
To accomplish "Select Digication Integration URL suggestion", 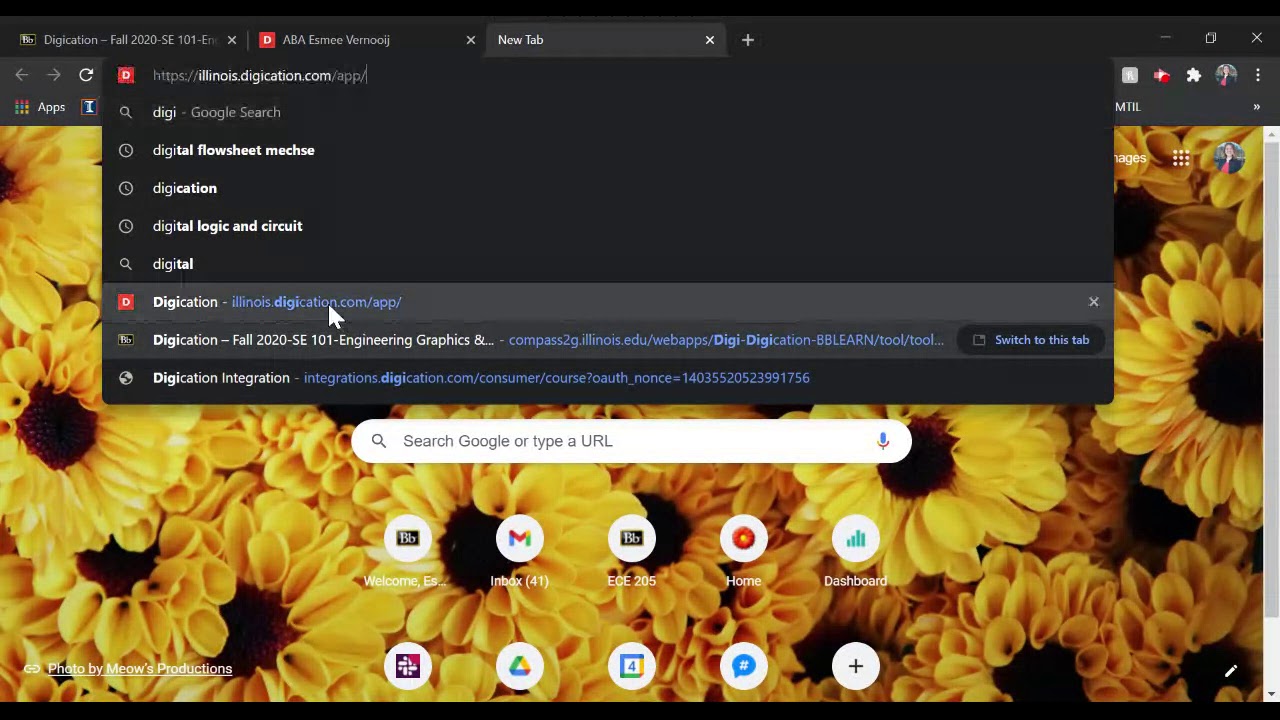I will pos(607,378).
